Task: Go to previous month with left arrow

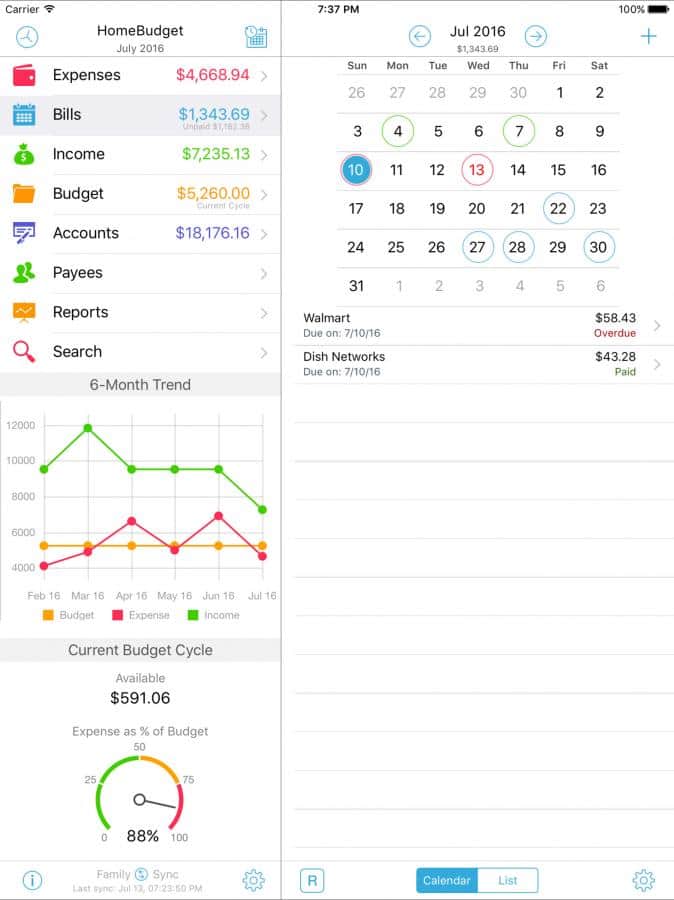Action: [420, 37]
